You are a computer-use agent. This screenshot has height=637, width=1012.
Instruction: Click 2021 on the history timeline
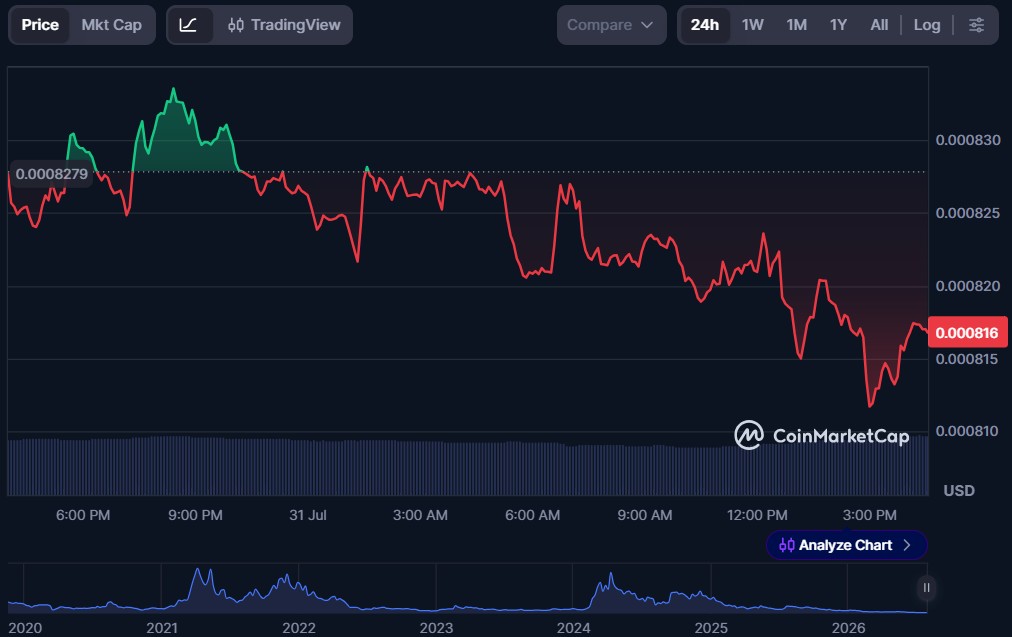pyautogui.click(x=162, y=628)
